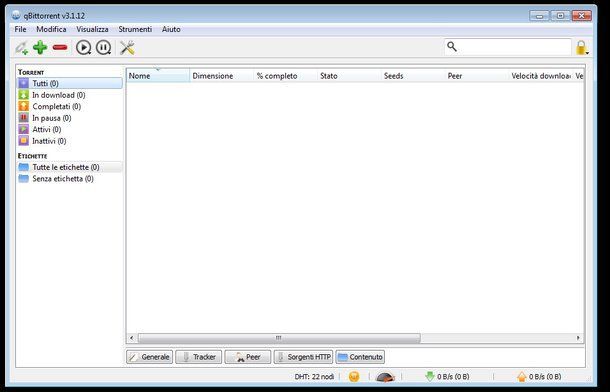Select the Tutti (0) filter
This screenshot has width=610, height=392.
tap(70, 83)
